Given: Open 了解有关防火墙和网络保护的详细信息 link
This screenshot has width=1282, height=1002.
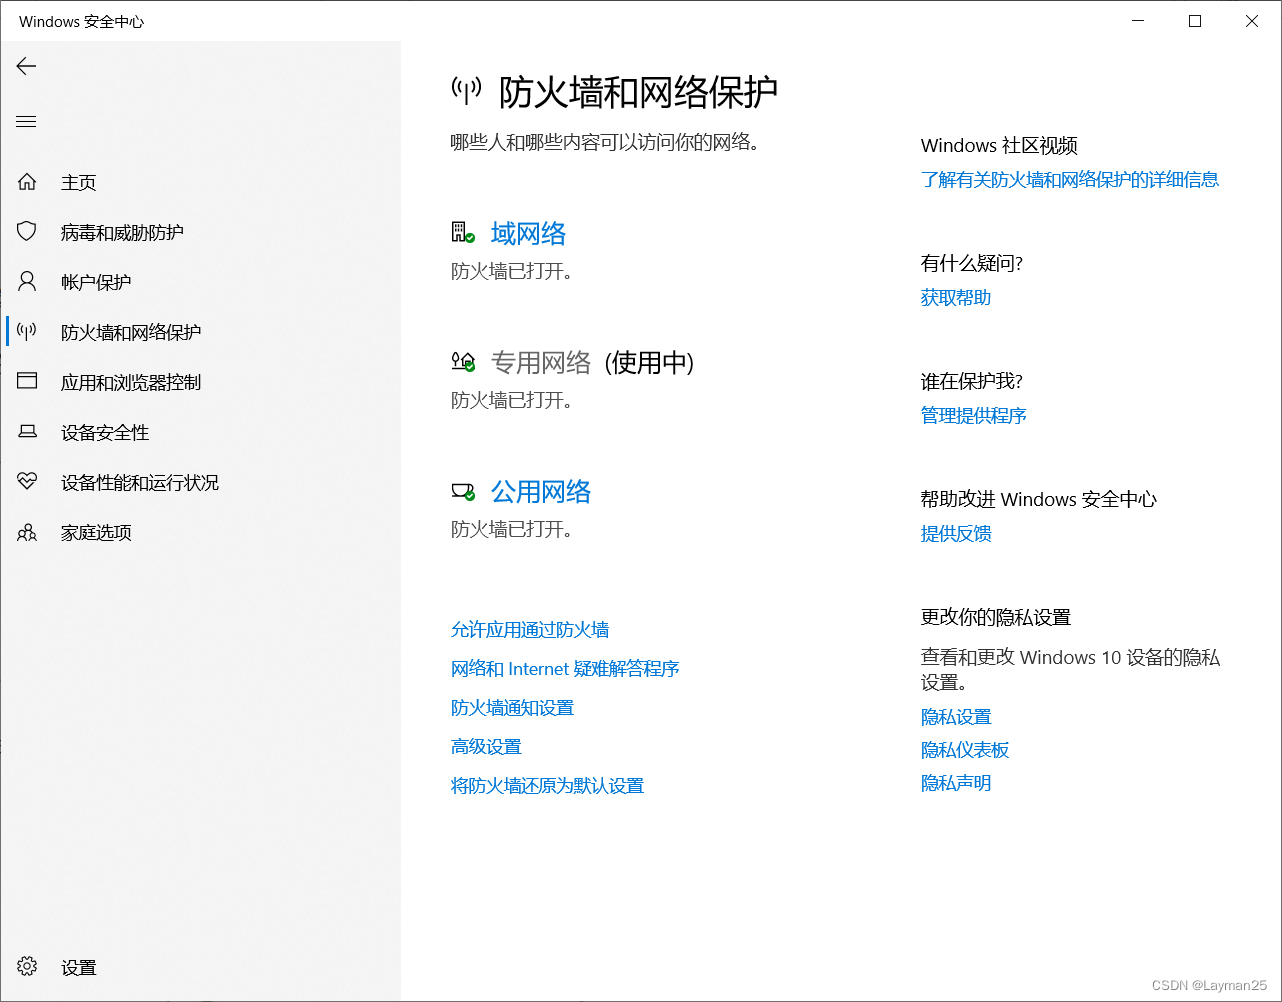Looking at the screenshot, I should point(1070,179).
